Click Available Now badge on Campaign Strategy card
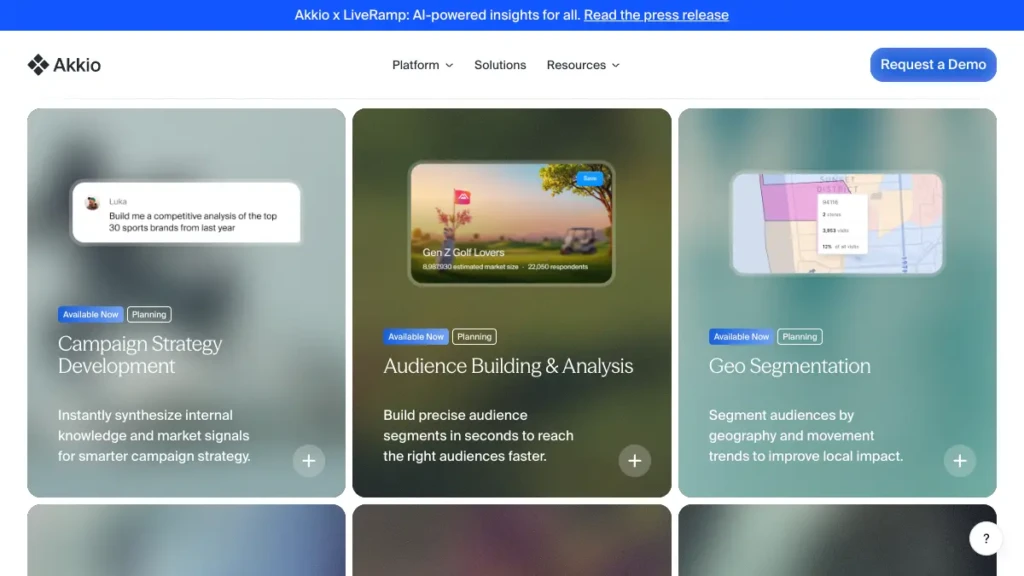1024x576 pixels. [90, 314]
